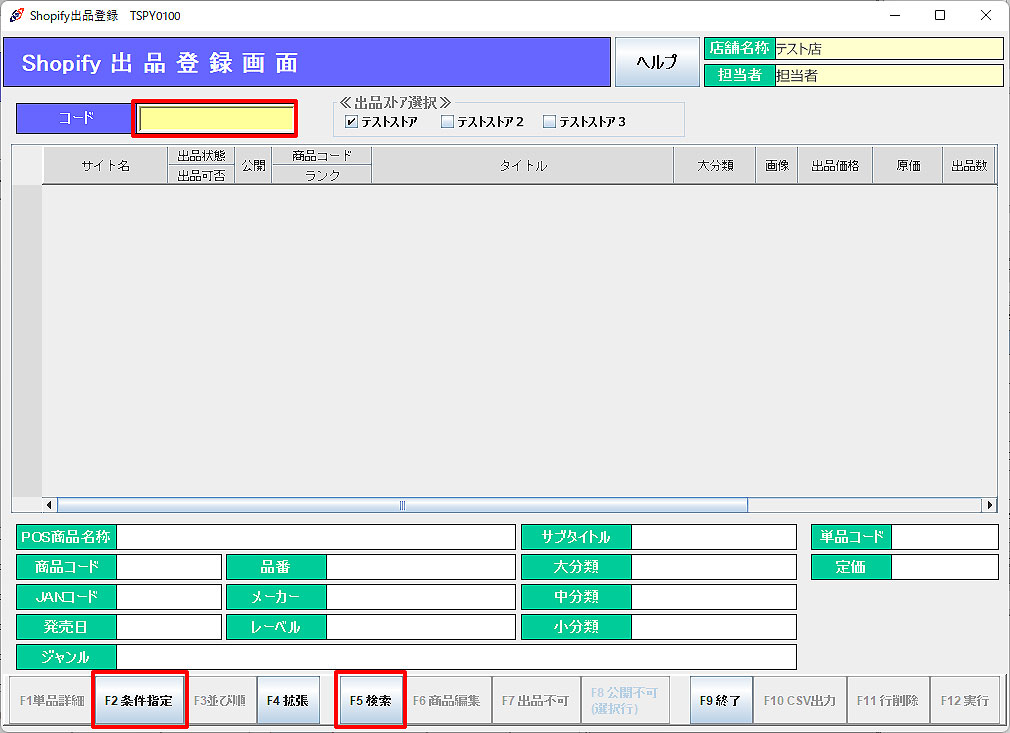Click the horizontal scrollbar right arrow
This screenshot has height=733, width=1010.
point(989,505)
